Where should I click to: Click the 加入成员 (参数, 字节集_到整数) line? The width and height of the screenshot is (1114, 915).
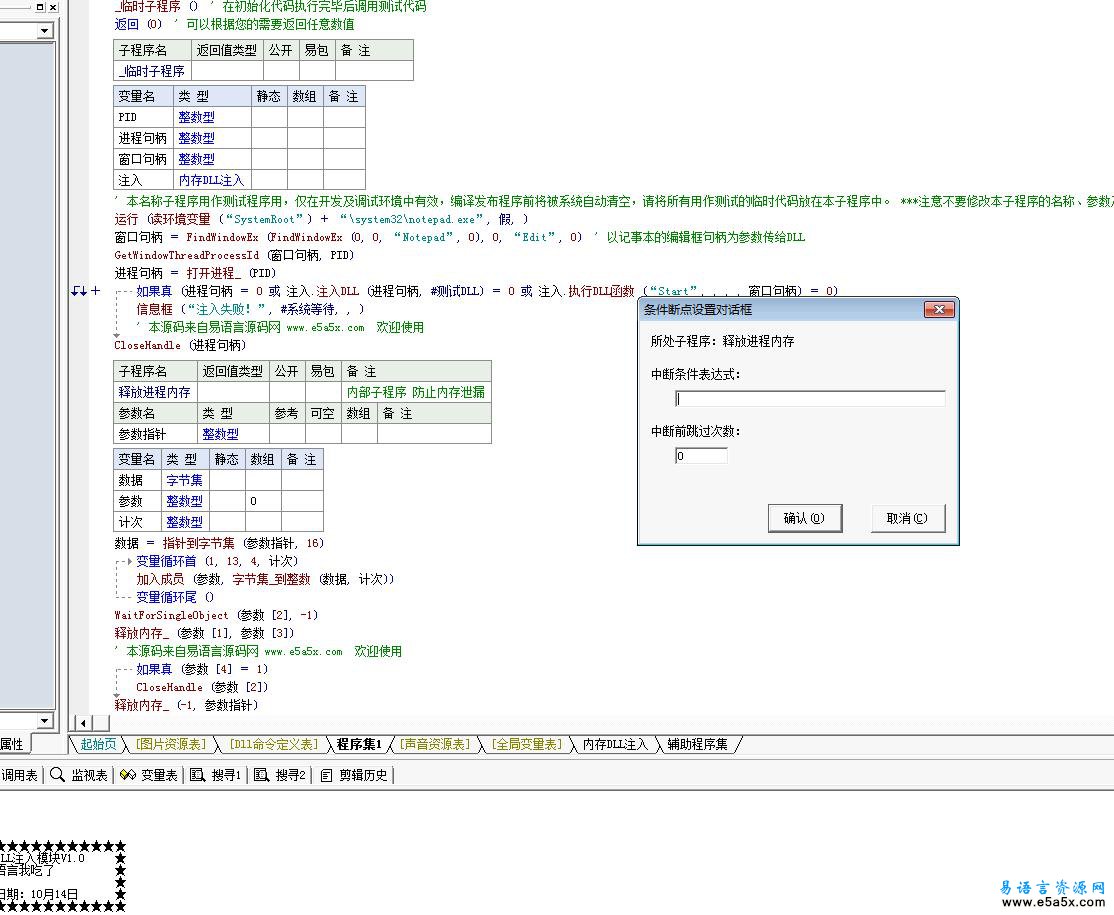tap(265, 579)
